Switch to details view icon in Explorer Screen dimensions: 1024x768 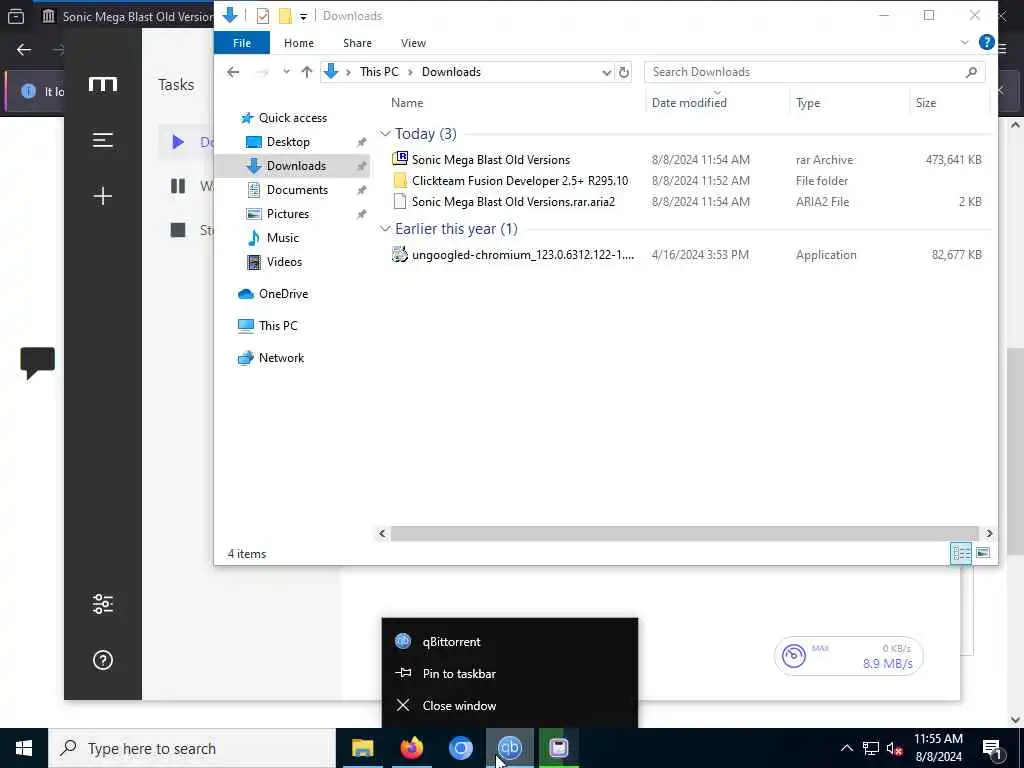961,553
